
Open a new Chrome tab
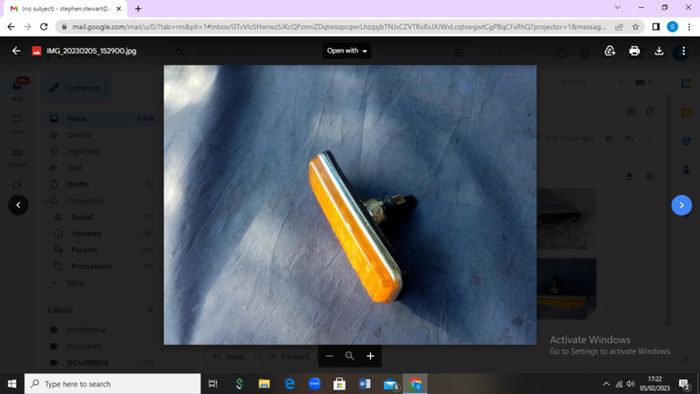point(138,8)
